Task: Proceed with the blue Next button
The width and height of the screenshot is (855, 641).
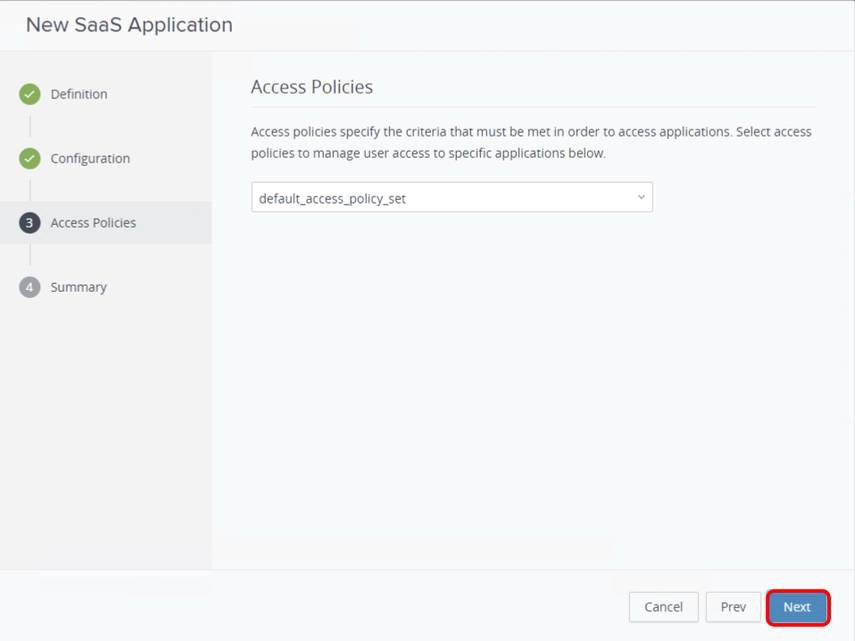Action: point(797,607)
